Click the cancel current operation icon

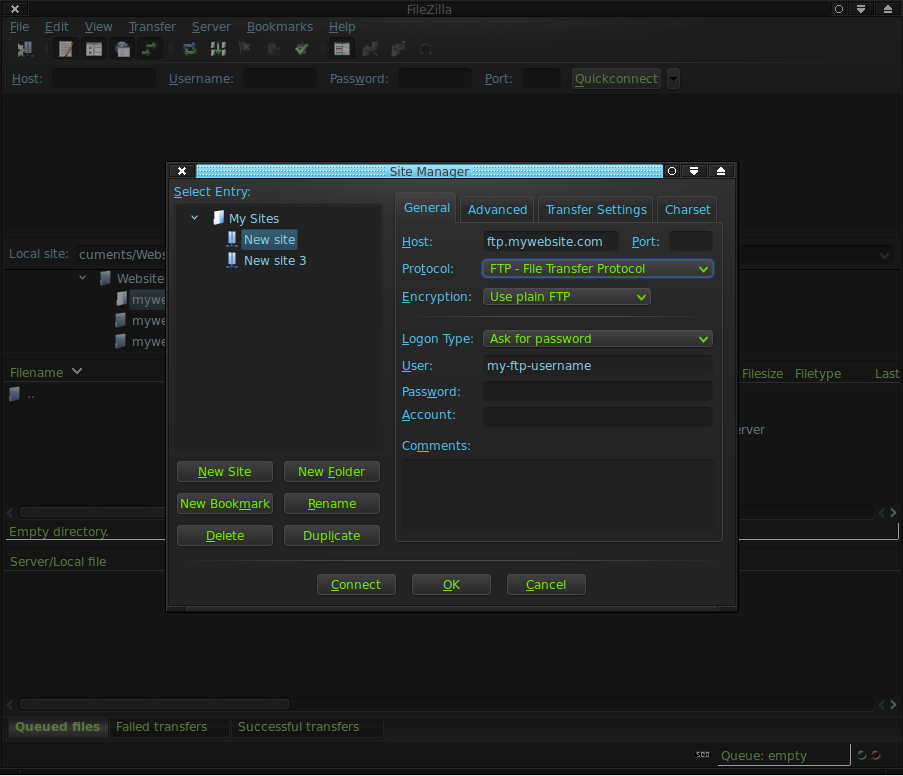[245, 49]
